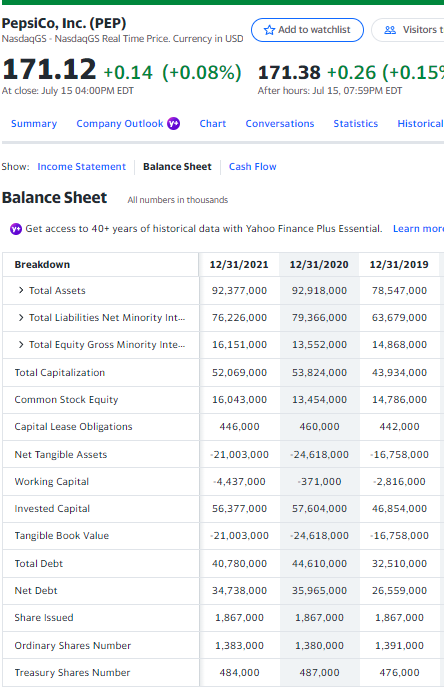Switch to the Chart tab

click(x=213, y=124)
